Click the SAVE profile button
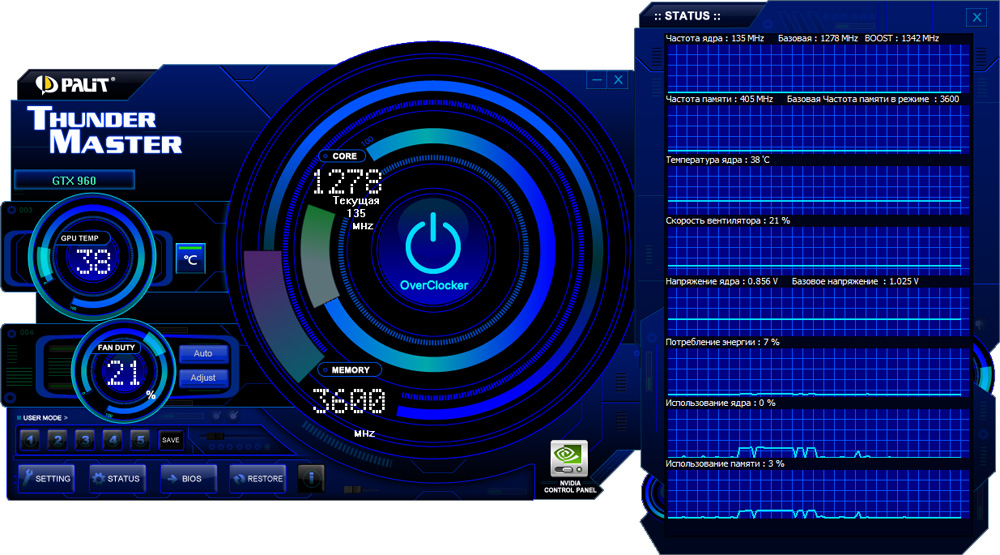This screenshot has height=555, width=1000. pos(170,440)
